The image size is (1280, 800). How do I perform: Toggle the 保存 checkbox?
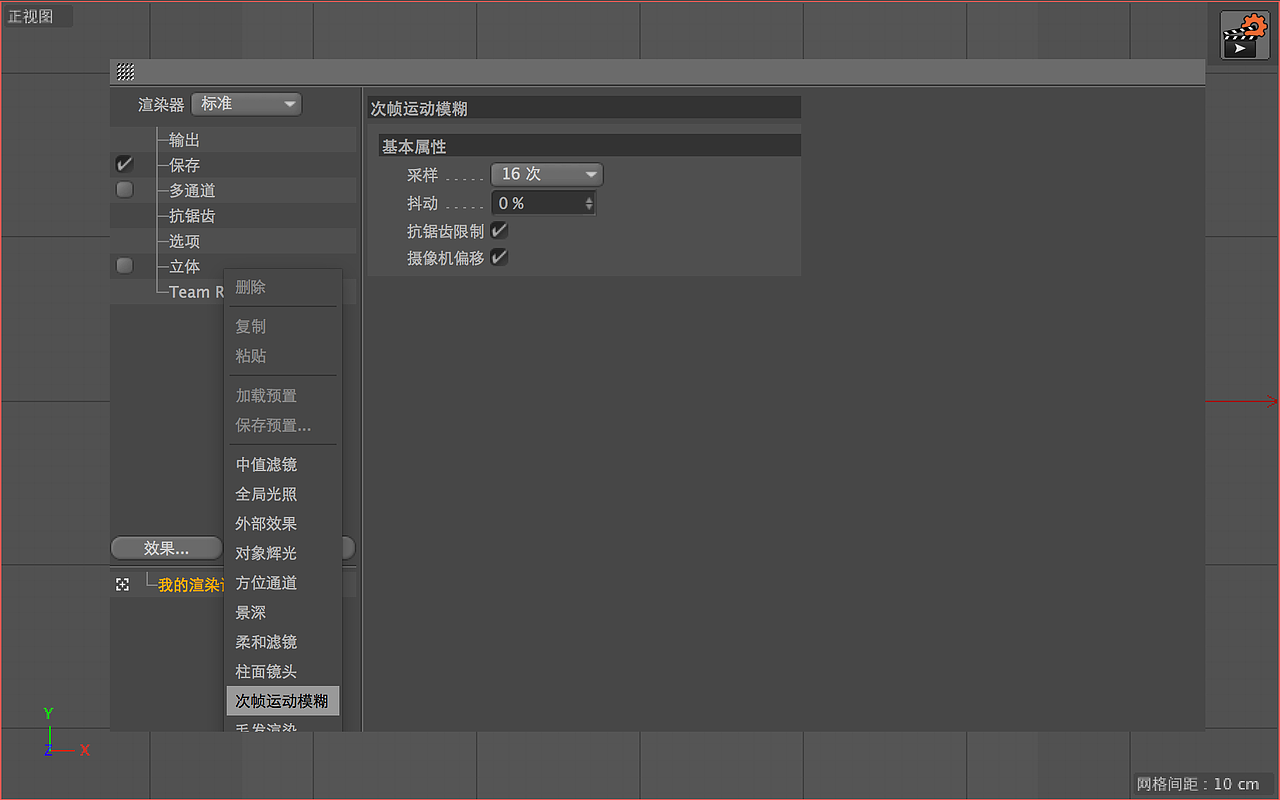(x=124, y=165)
